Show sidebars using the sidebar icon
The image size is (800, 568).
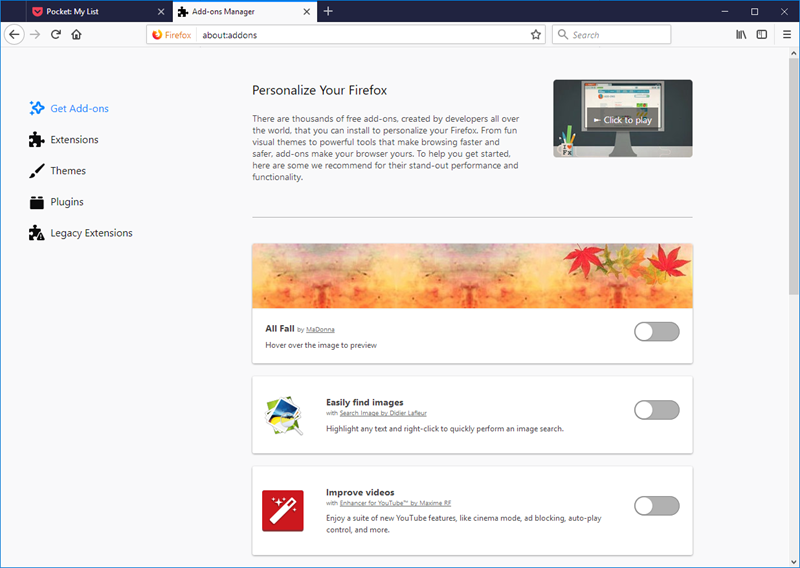click(762, 34)
